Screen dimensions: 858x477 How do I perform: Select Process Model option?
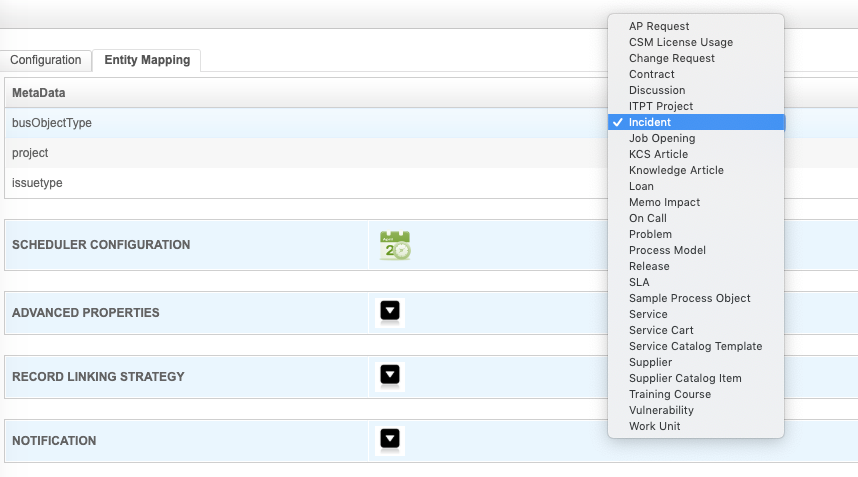[696, 250]
